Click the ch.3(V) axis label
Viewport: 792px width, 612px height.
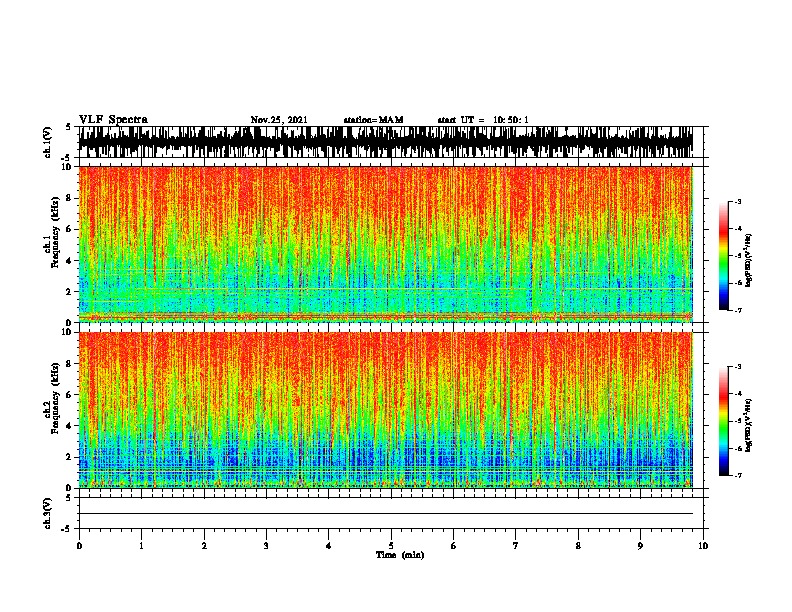tap(48, 513)
